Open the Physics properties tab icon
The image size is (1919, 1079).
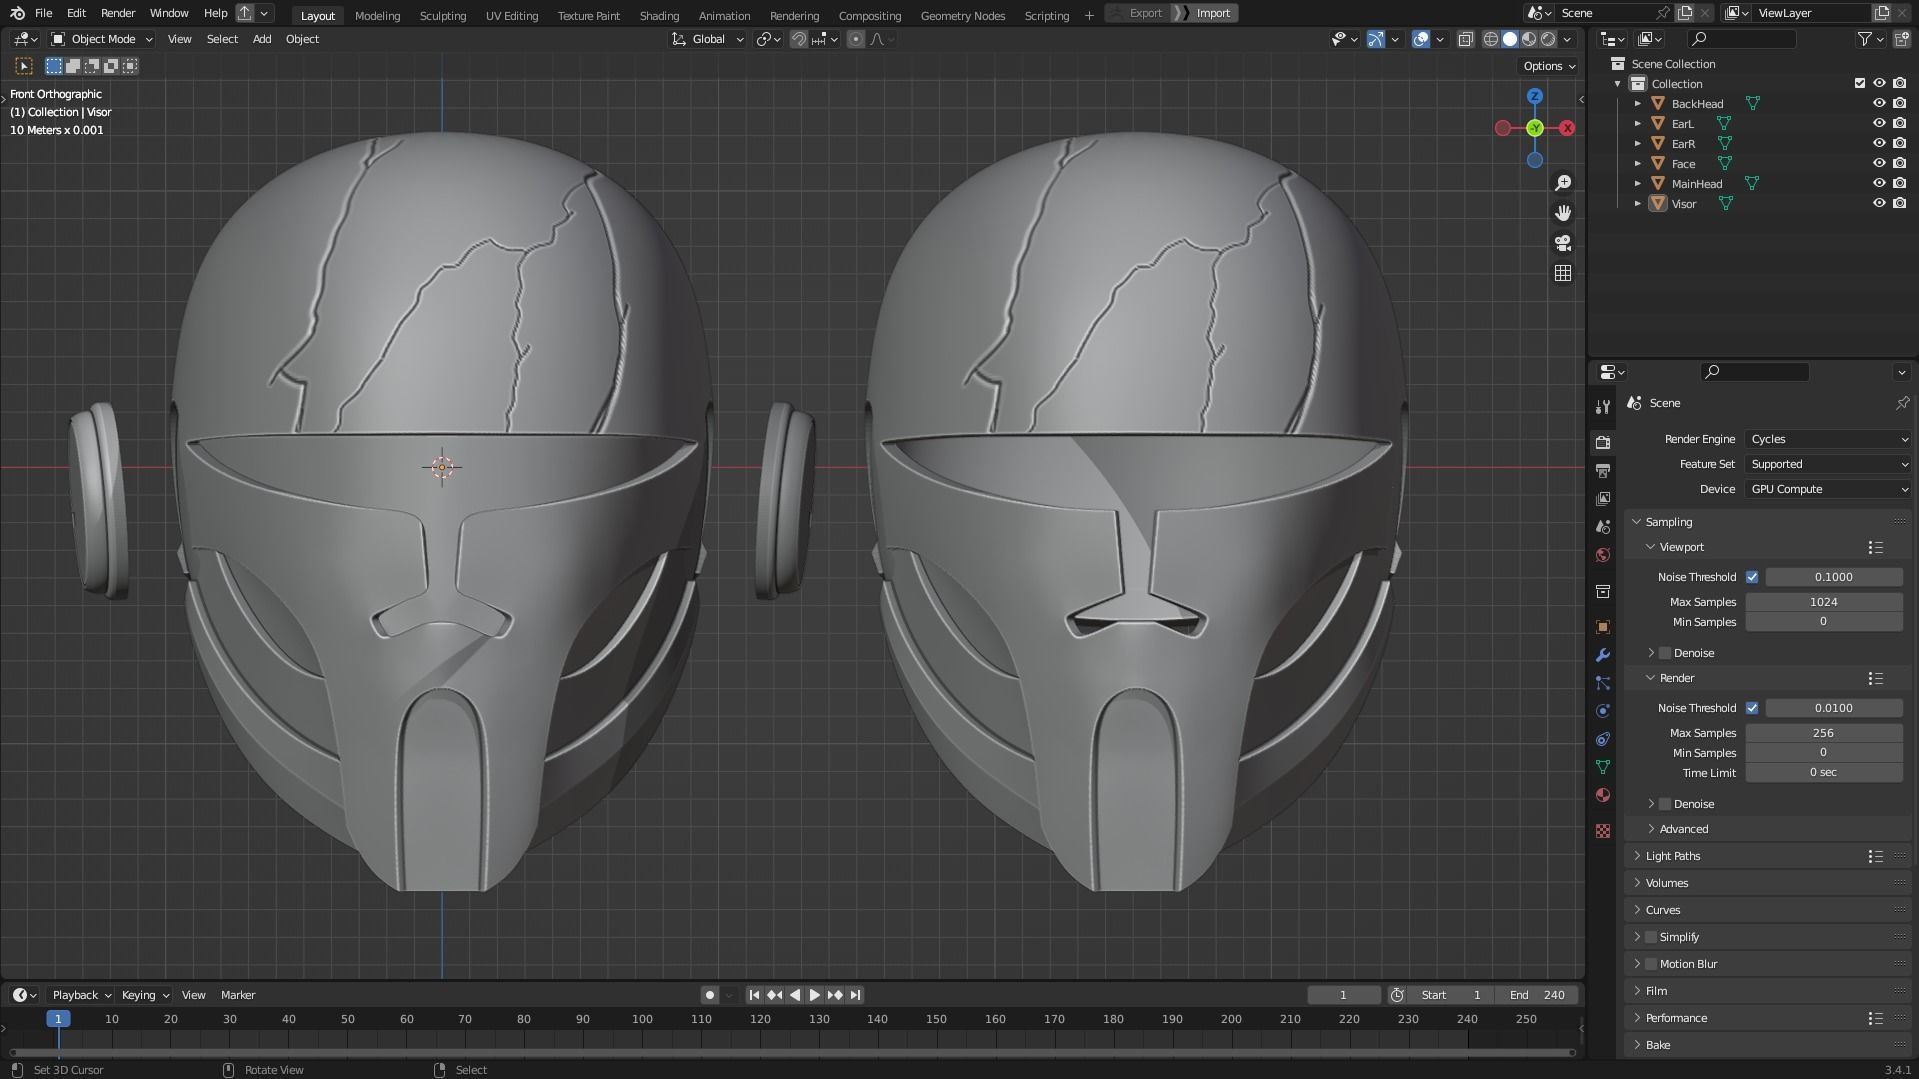[x=1603, y=711]
